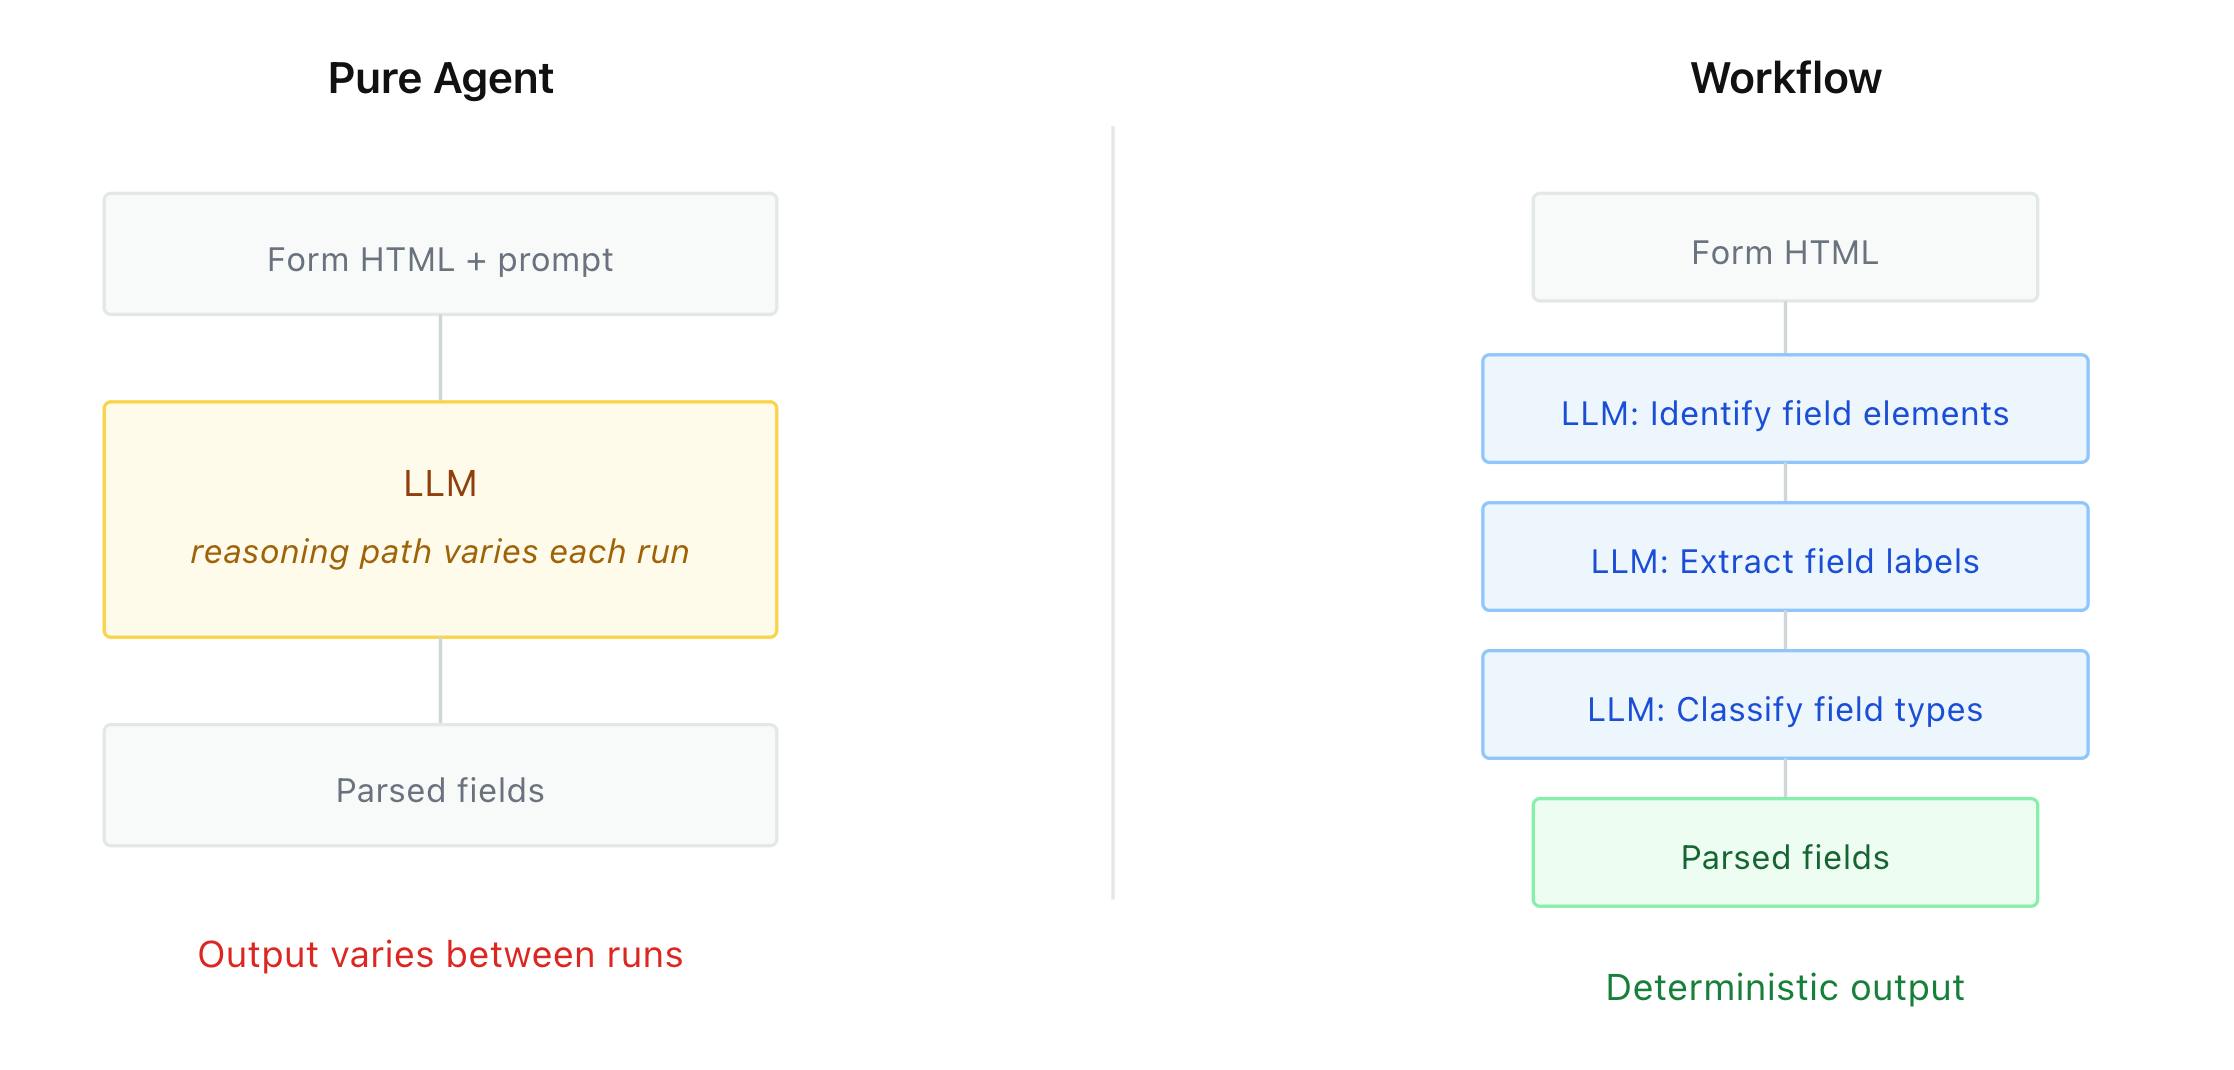Click the Workflow heading

1785,78
